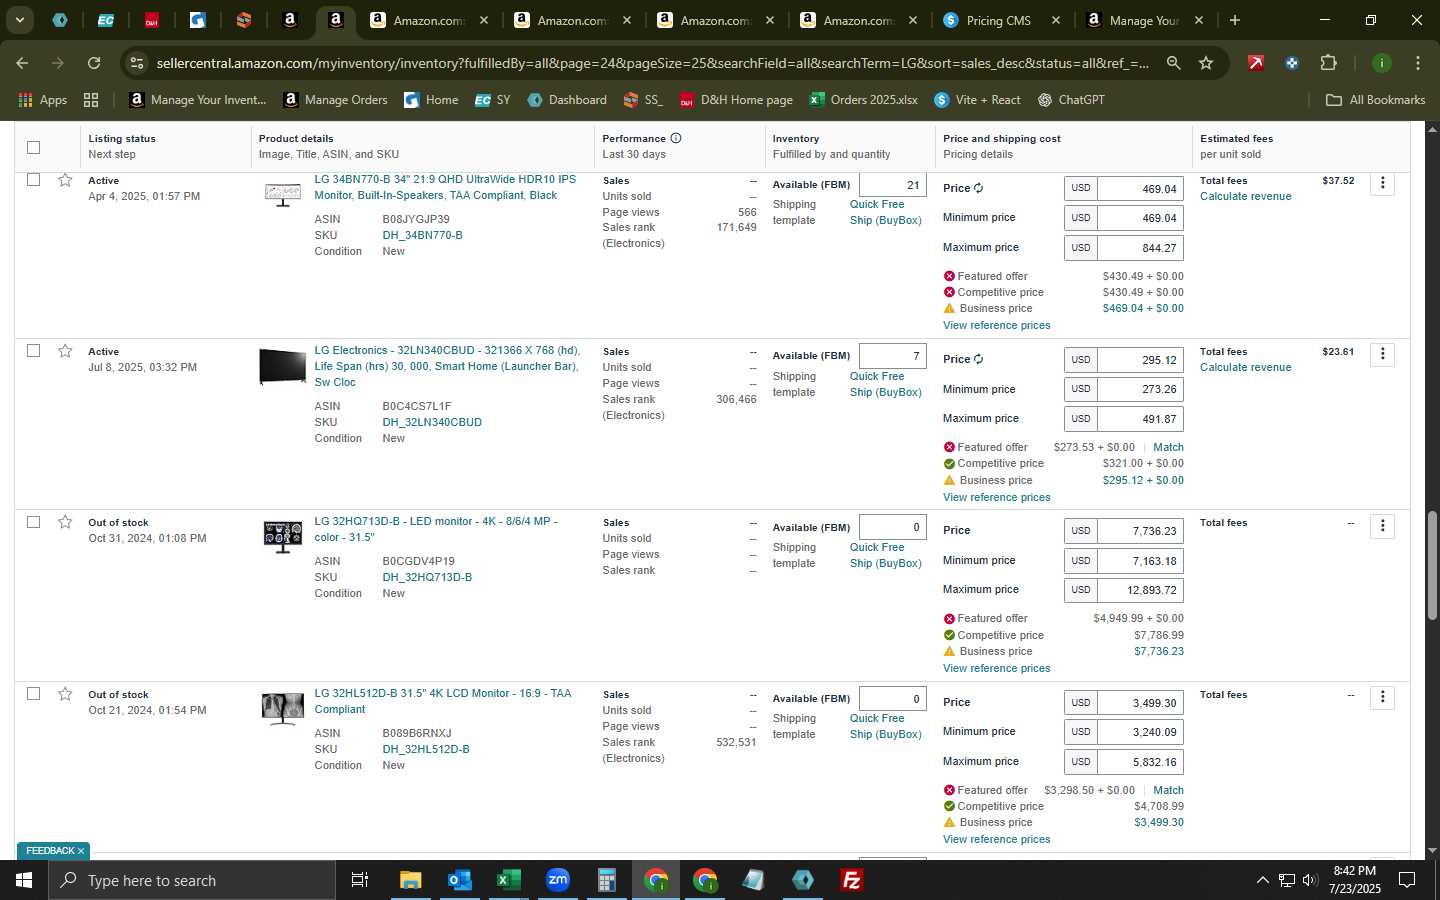The width and height of the screenshot is (1440, 900).
Task: Click the page vertical scrollbar thumb
Action: (1432, 565)
